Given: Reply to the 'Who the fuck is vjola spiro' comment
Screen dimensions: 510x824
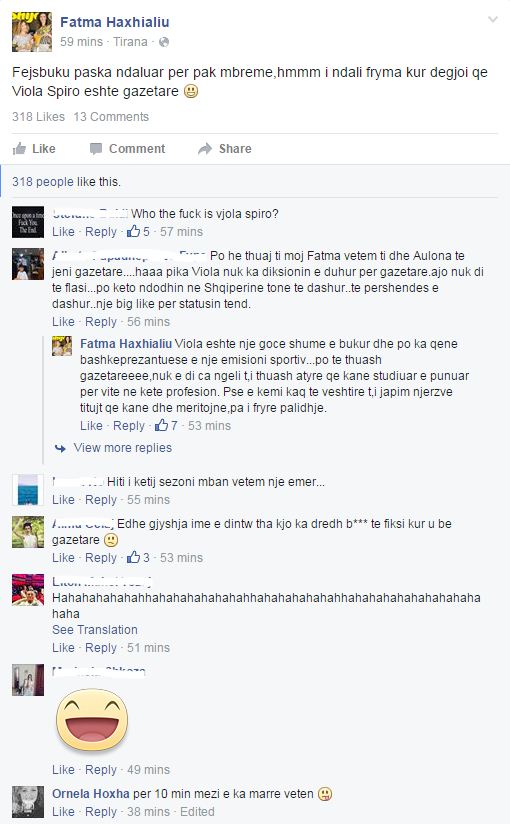Looking at the screenshot, I should pos(101,232).
